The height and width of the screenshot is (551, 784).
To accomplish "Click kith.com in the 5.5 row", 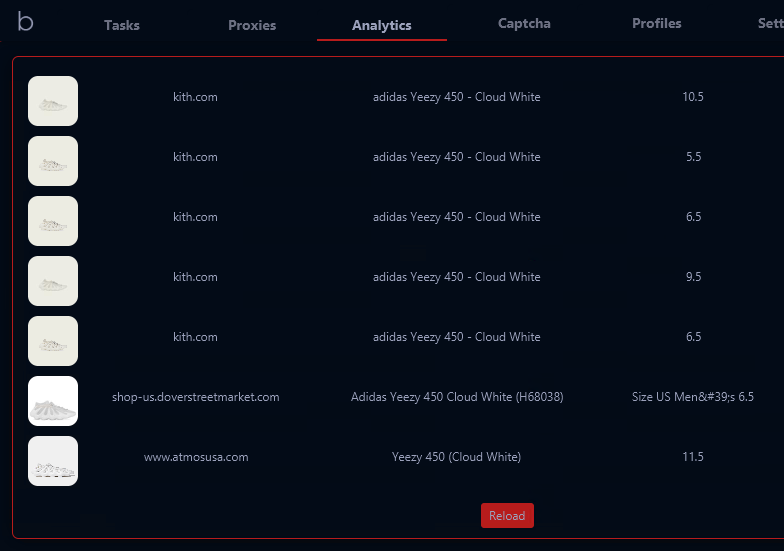I will 196,157.
